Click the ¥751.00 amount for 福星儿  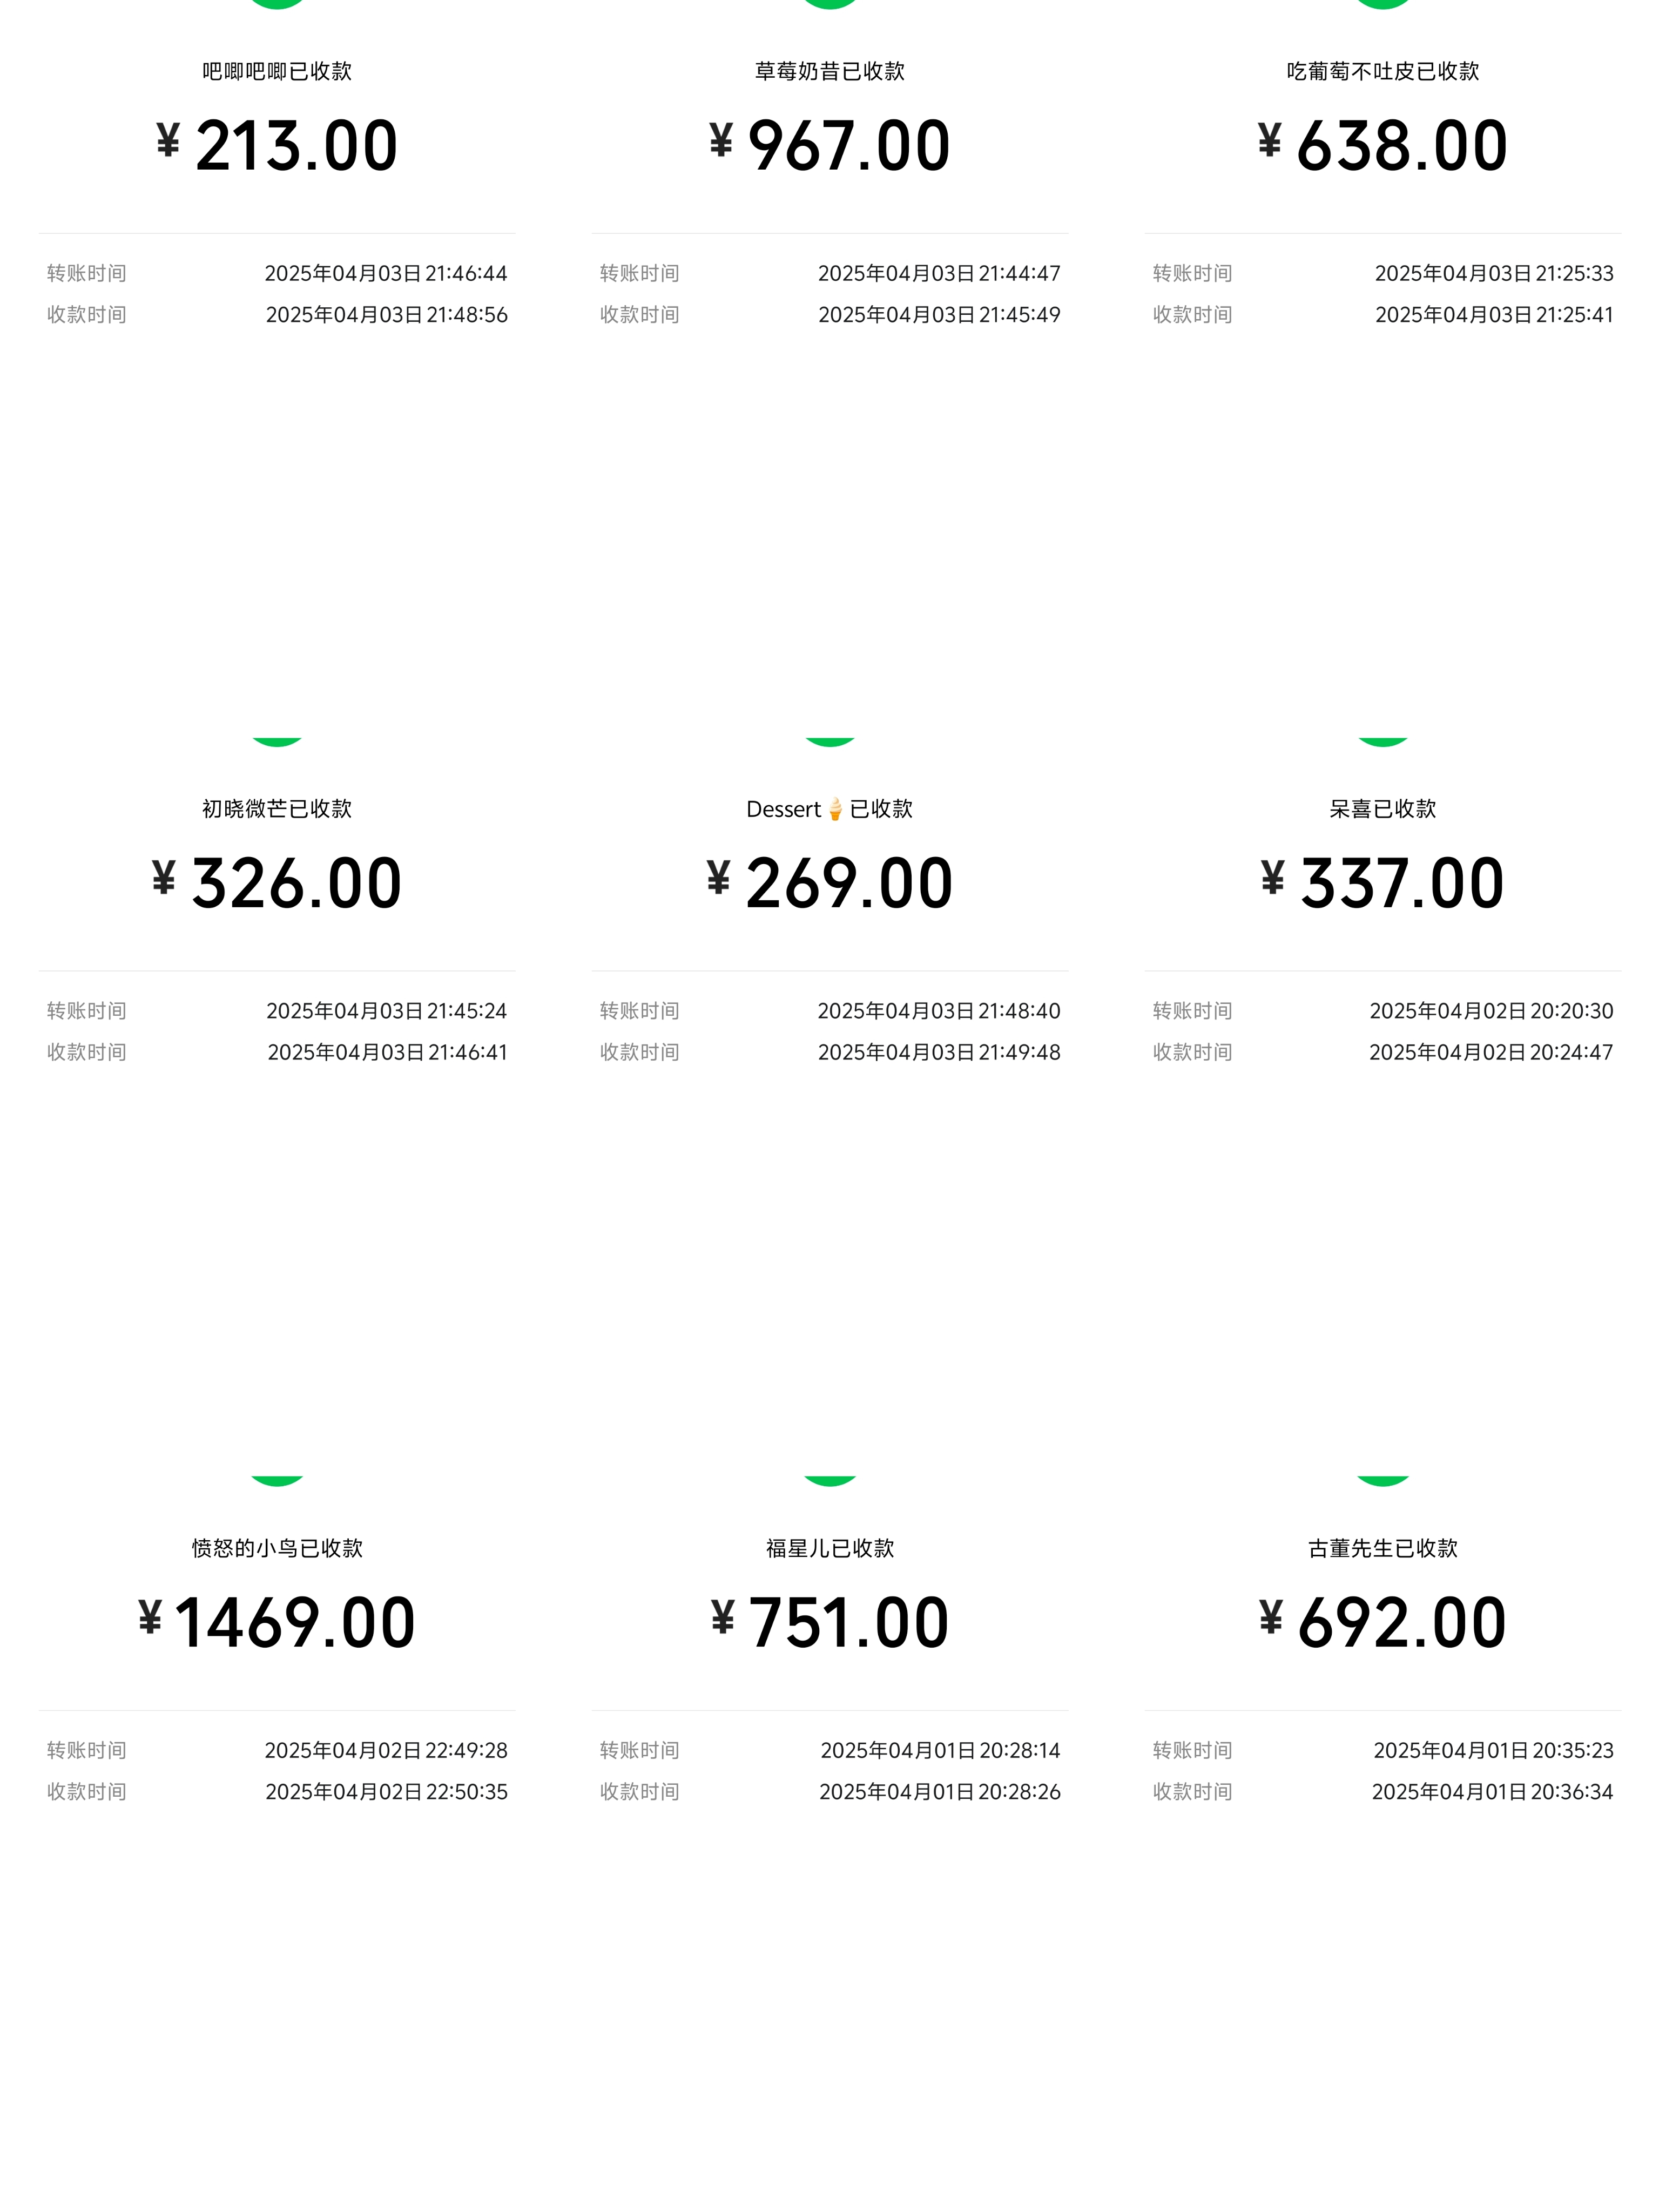(x=830, y=1622)
